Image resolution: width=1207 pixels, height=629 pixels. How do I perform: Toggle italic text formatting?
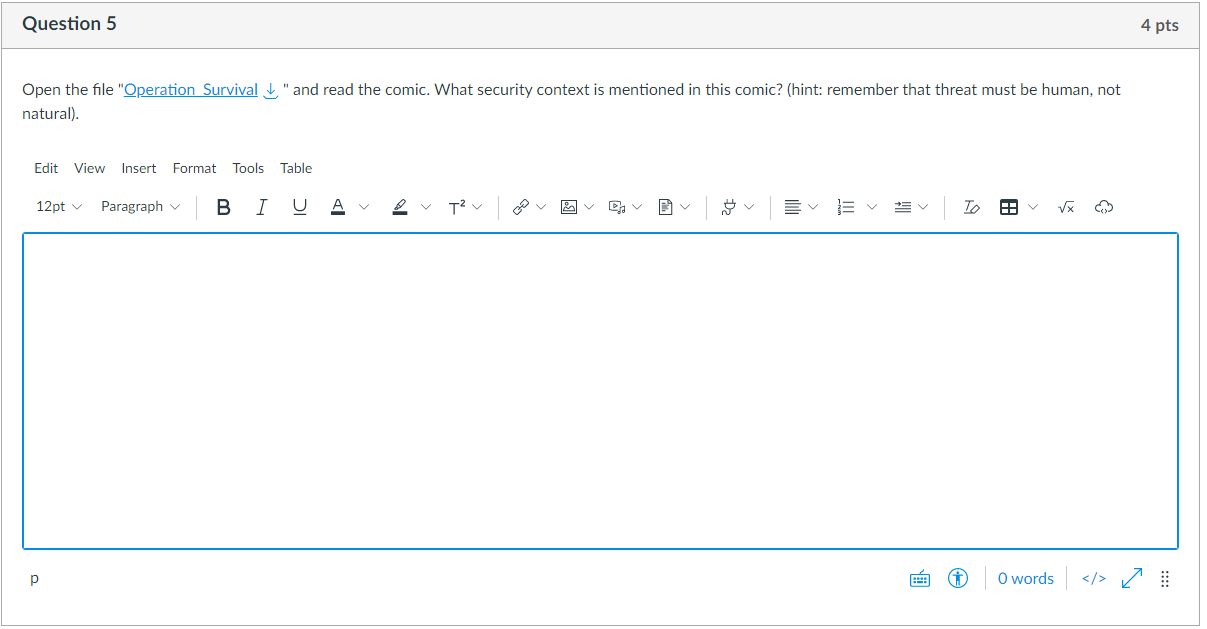point(261,207)
